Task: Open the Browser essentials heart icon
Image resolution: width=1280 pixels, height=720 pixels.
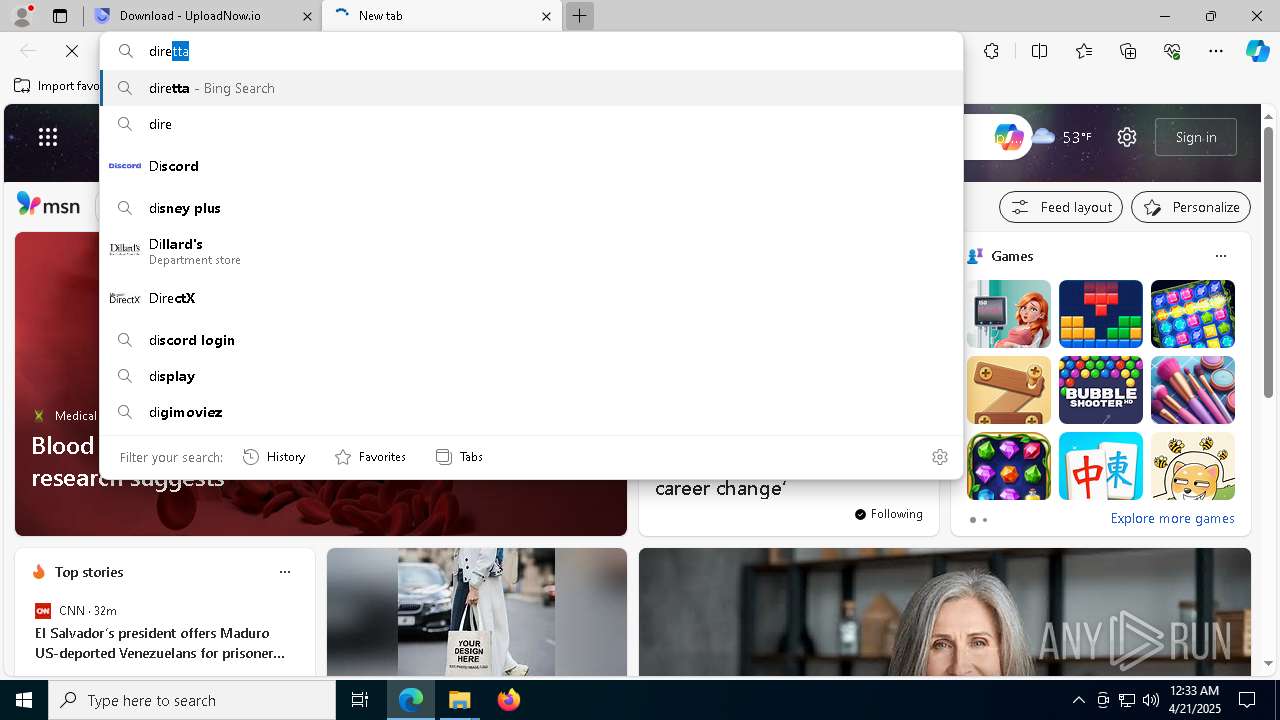Action: click(1172, 51)
